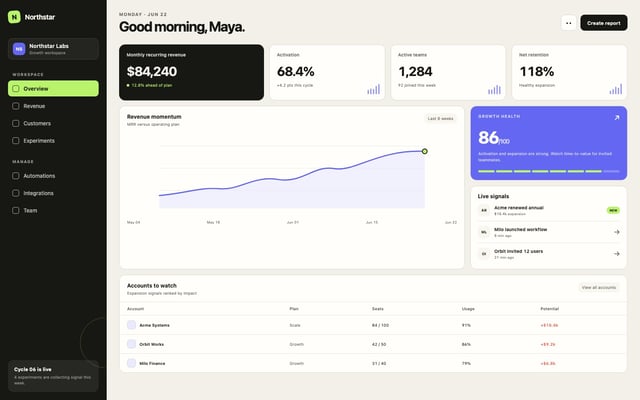Image resolution: width=640 pixels, height=400 pixels.
Task: Click the Acme Systems account name
Action: (154, 325)
